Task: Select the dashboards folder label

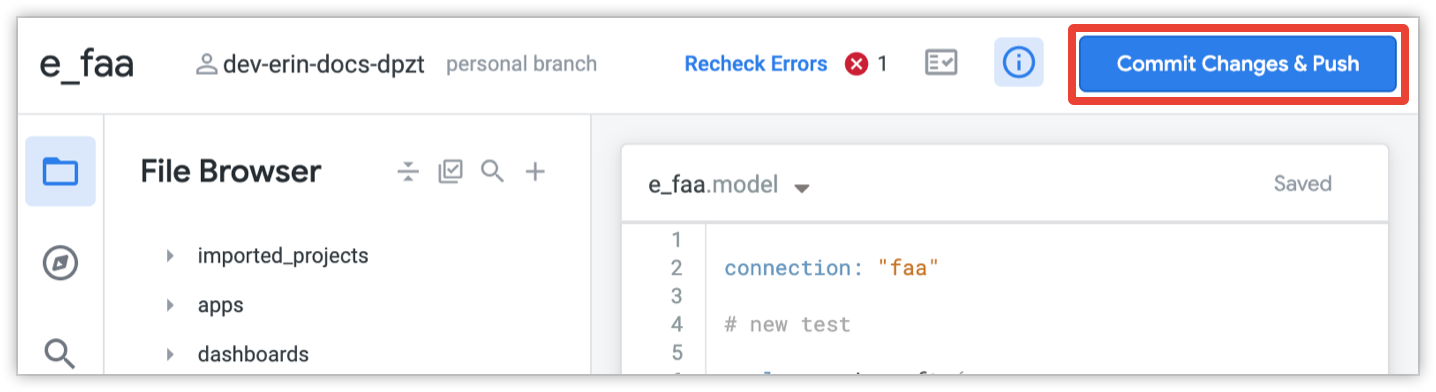Action: (253, 354)
